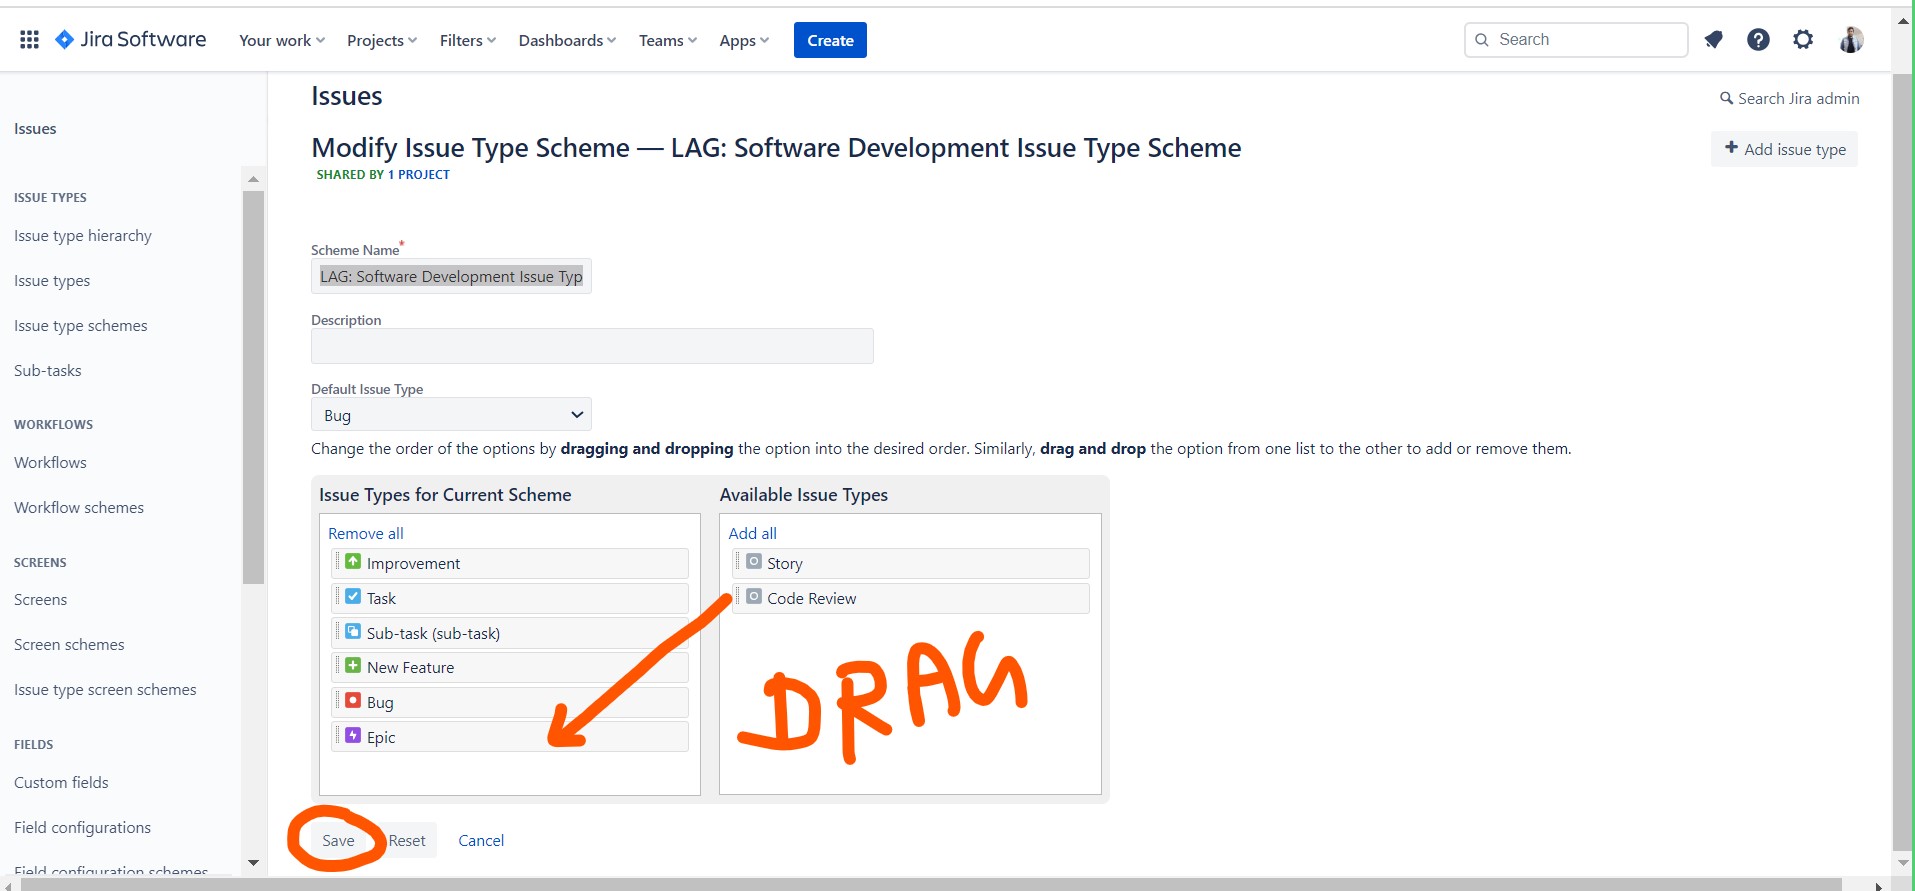The width and height of the screenshot is (1915, 891).
Task: Click the Jira Software logo
Action: [131, 40]
